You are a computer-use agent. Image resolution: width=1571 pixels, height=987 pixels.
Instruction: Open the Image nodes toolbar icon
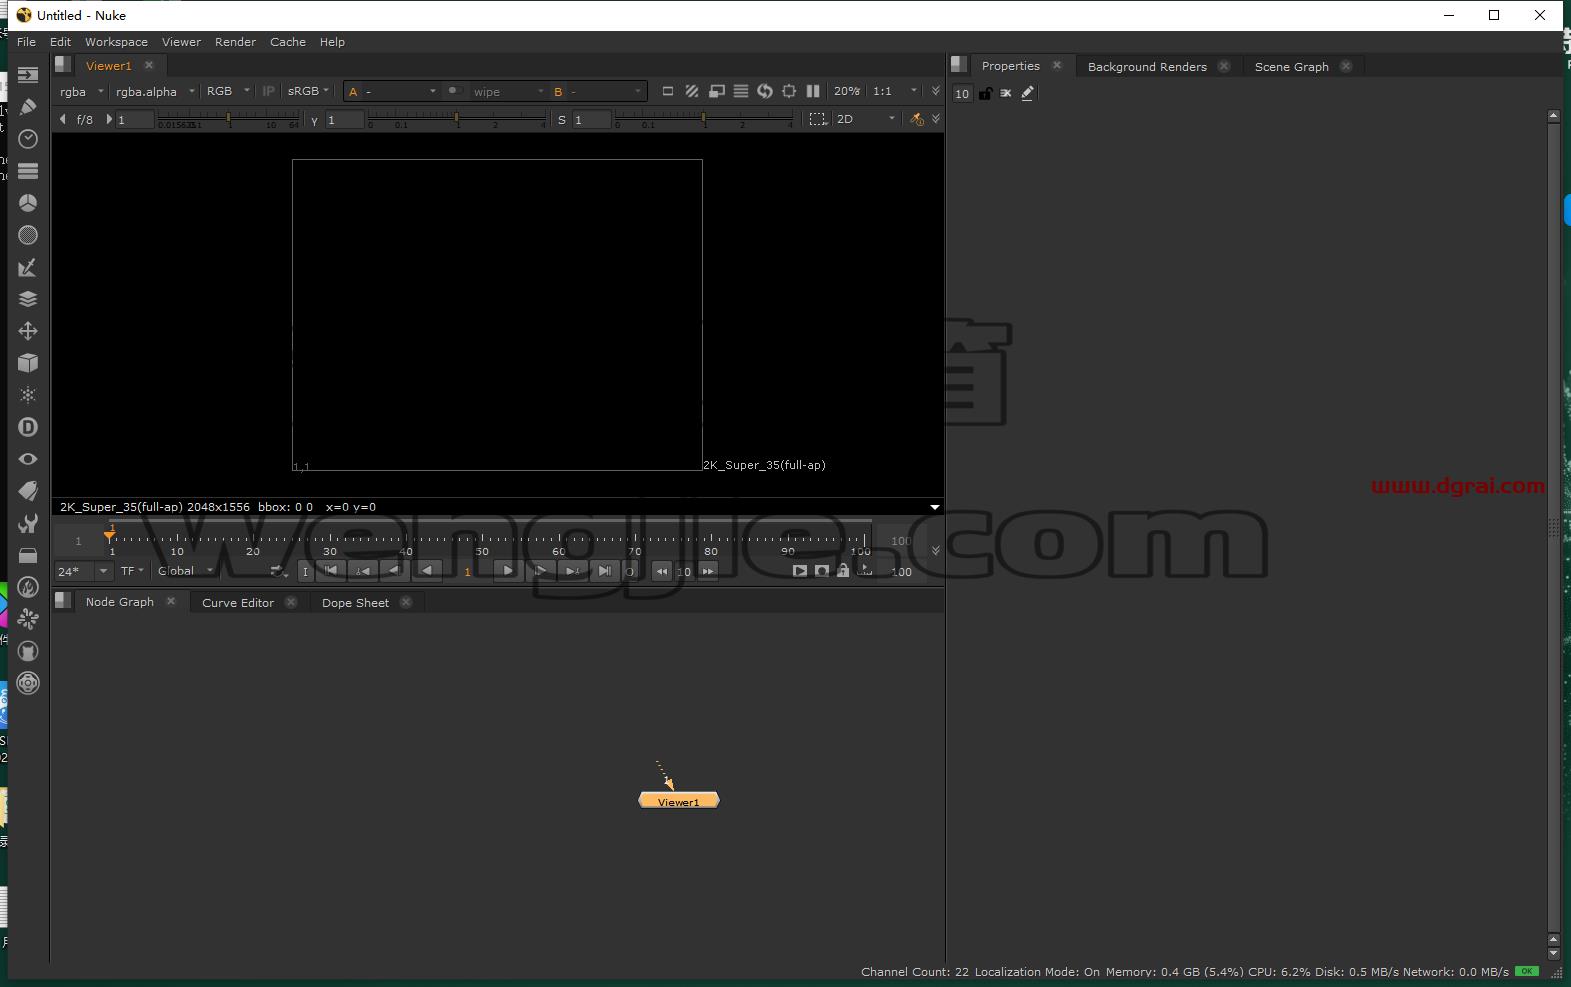coord(28,75)
